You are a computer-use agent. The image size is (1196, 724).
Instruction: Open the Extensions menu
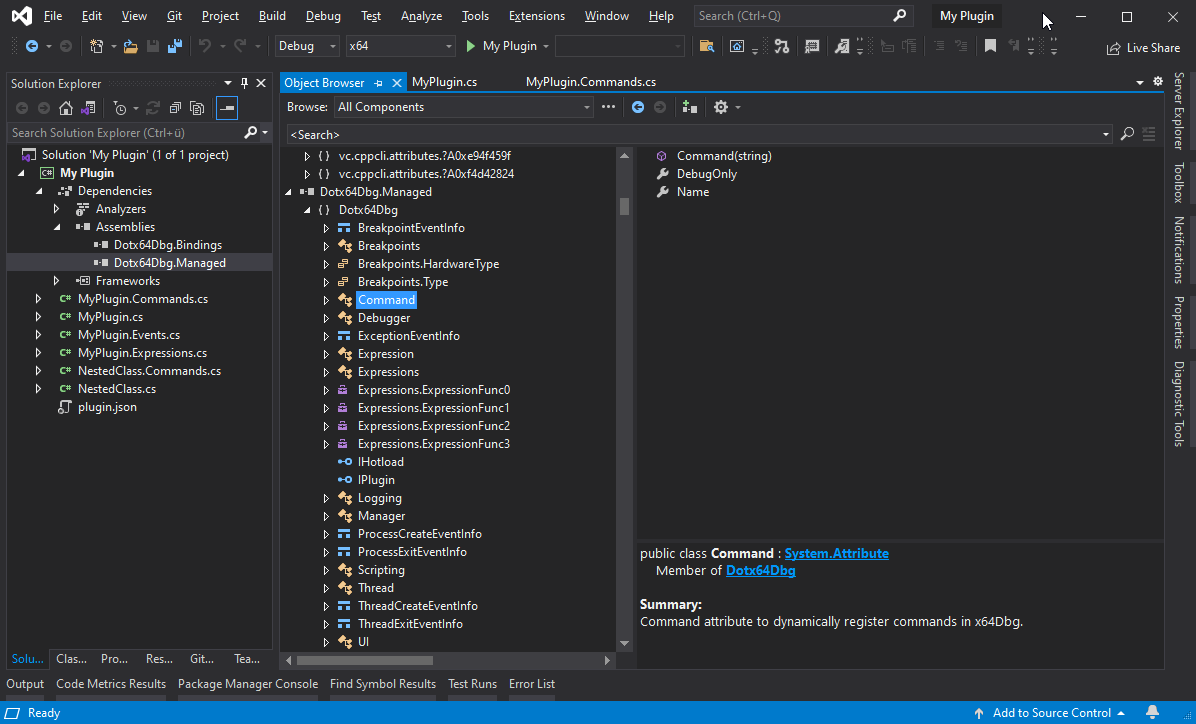coord(537,16)
